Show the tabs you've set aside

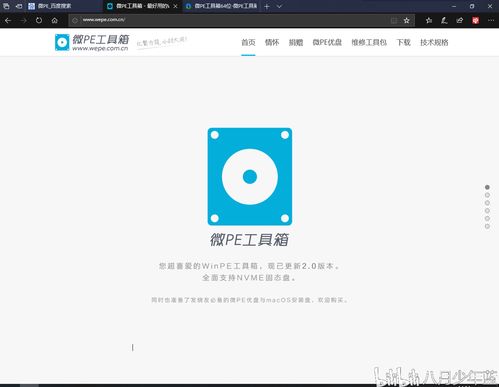click(6, 6)
